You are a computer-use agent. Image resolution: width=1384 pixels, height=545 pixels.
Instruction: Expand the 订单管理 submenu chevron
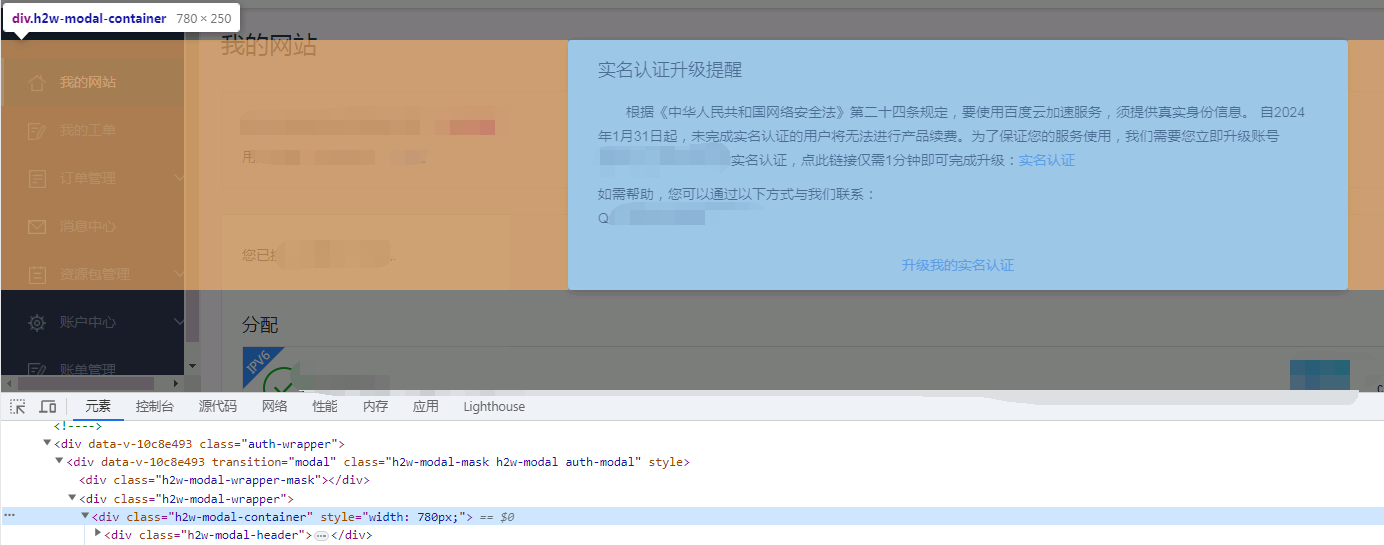(179, 178)
